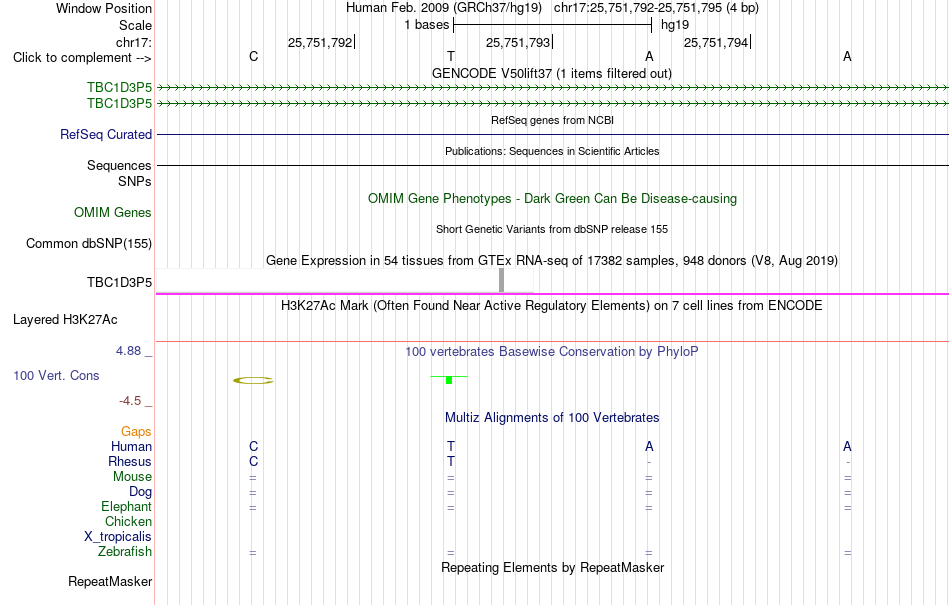The image size is (950, 605).
Task: Click base T in the complement row
Action: point(451,56)
